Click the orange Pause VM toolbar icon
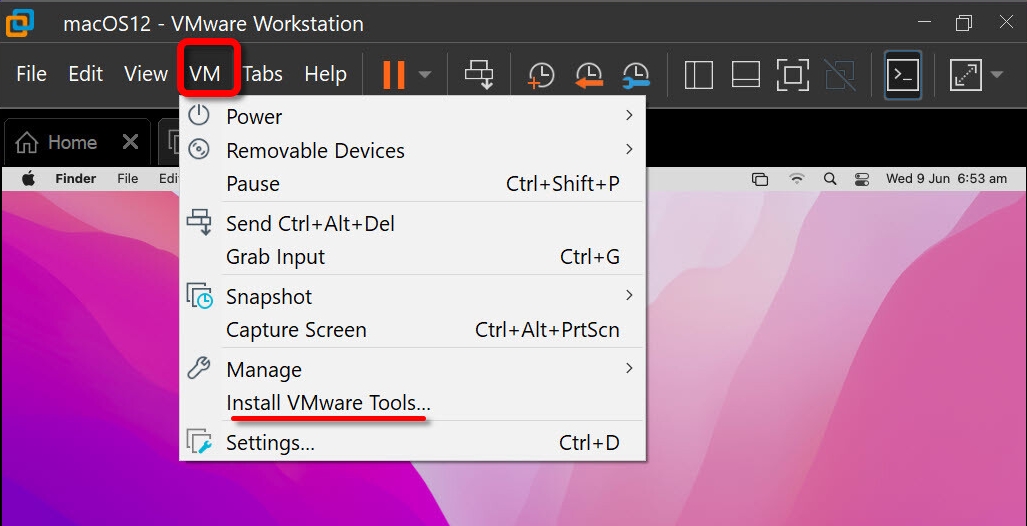 coord(394,75)
